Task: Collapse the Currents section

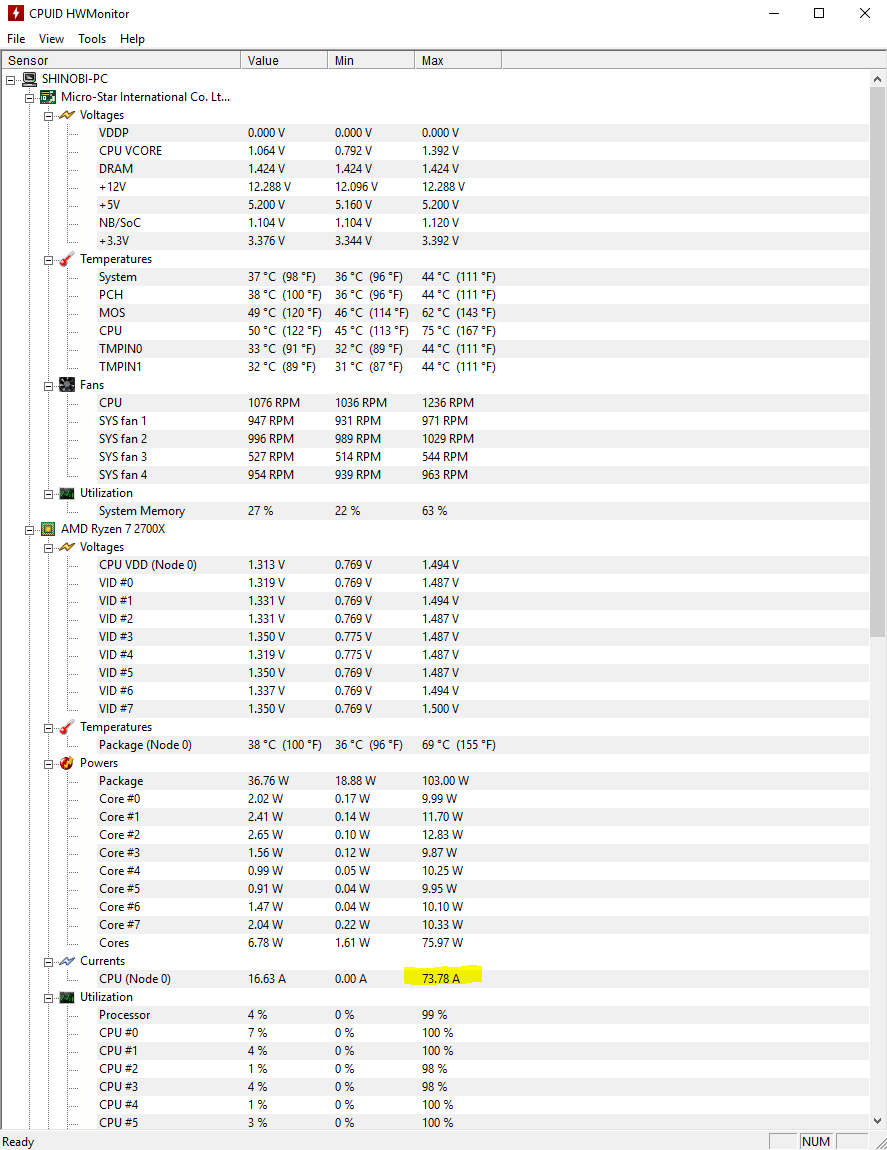Action: pos(48,961)
